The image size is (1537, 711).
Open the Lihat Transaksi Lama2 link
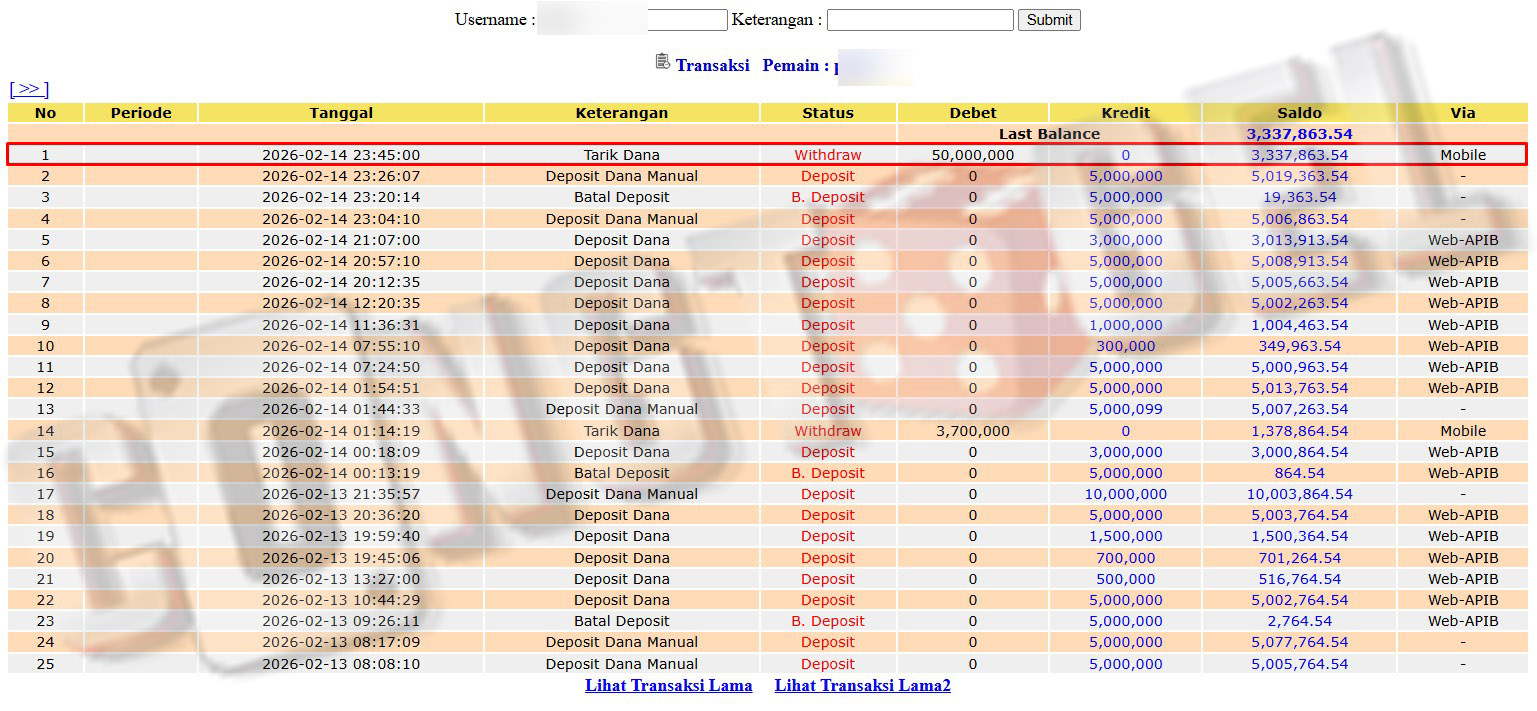click(862, 686)
